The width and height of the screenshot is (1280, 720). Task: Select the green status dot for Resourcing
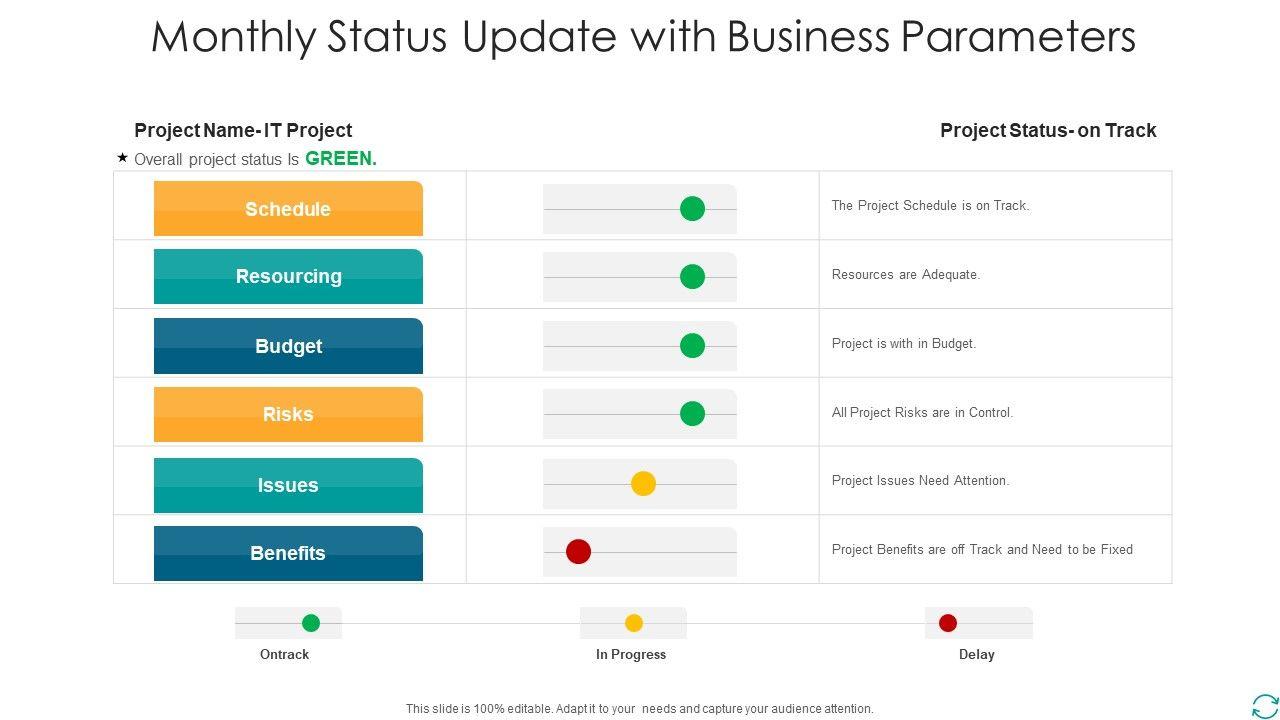(x=692, y=277)
